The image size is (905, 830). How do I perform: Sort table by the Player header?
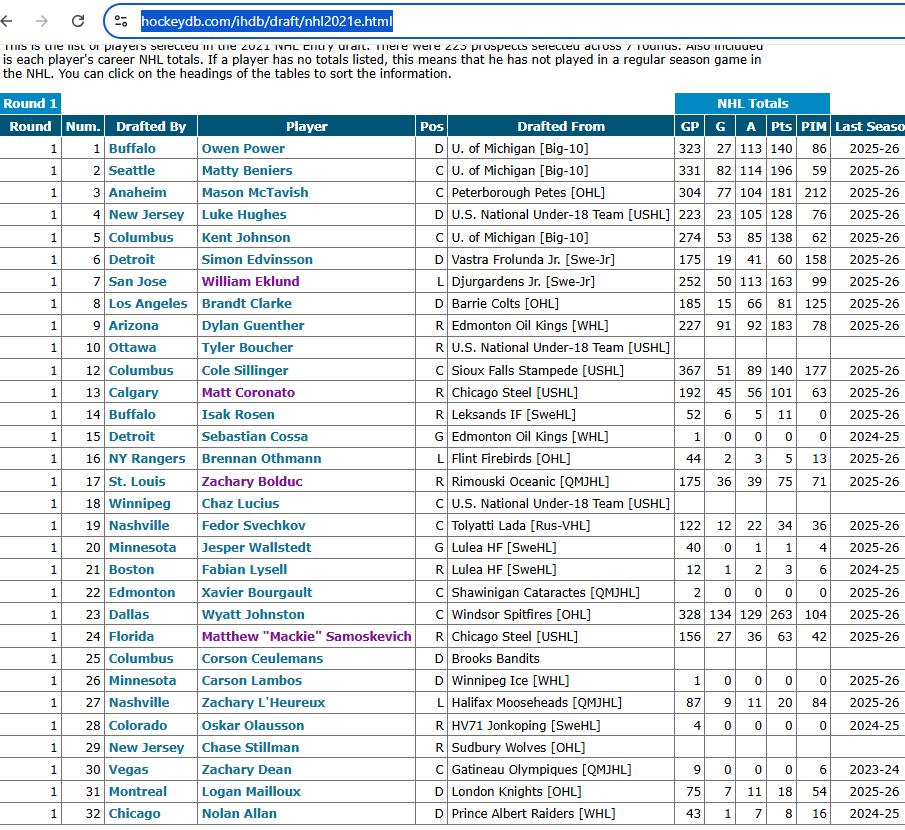pos(306,126)
